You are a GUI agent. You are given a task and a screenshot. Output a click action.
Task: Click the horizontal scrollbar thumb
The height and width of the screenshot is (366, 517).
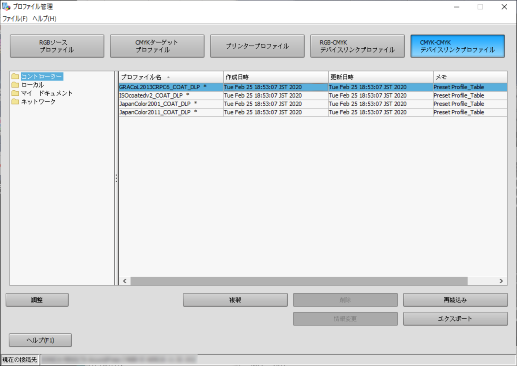(299, 281)
